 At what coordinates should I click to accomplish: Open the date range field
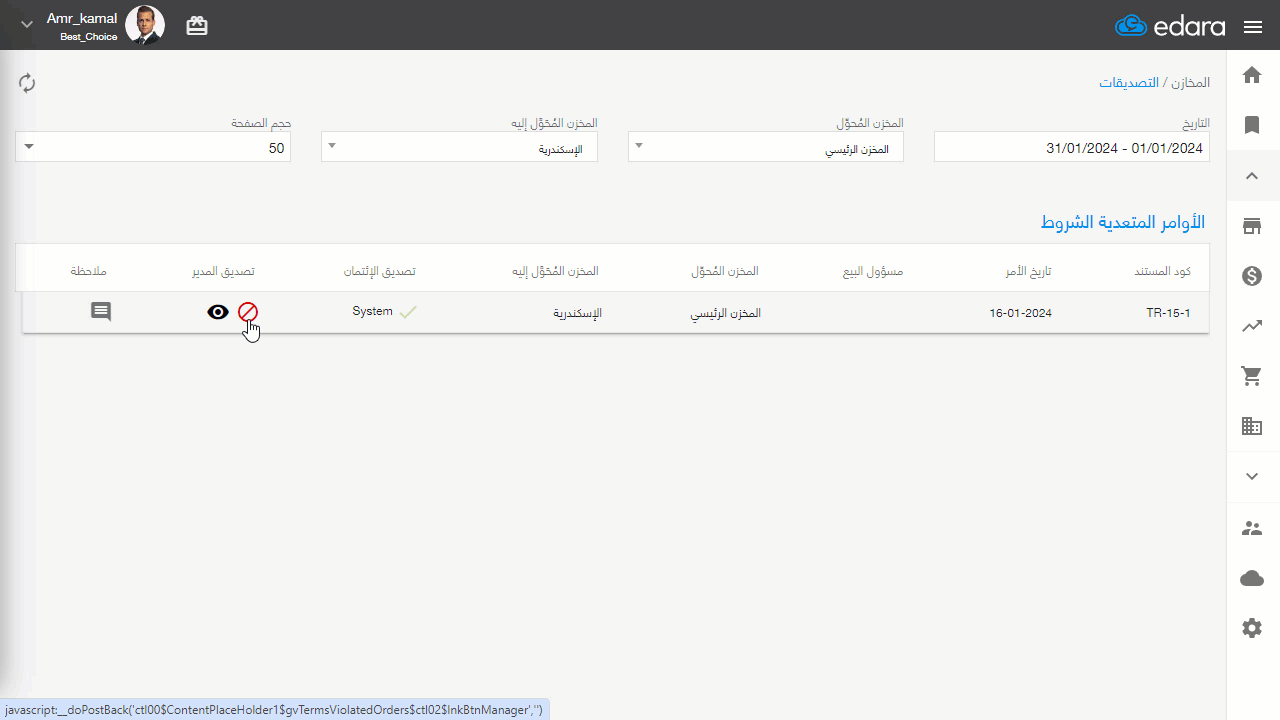coord(1072,148)
